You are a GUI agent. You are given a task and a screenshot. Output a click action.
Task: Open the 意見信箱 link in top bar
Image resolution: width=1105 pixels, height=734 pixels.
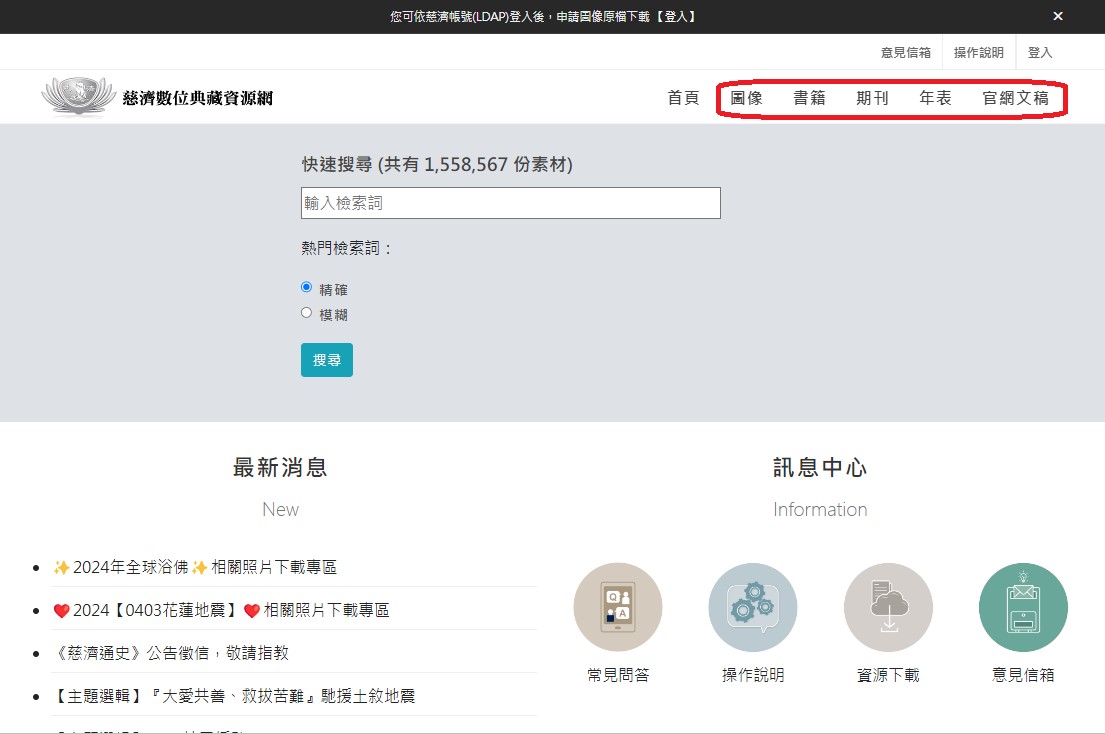906,53
